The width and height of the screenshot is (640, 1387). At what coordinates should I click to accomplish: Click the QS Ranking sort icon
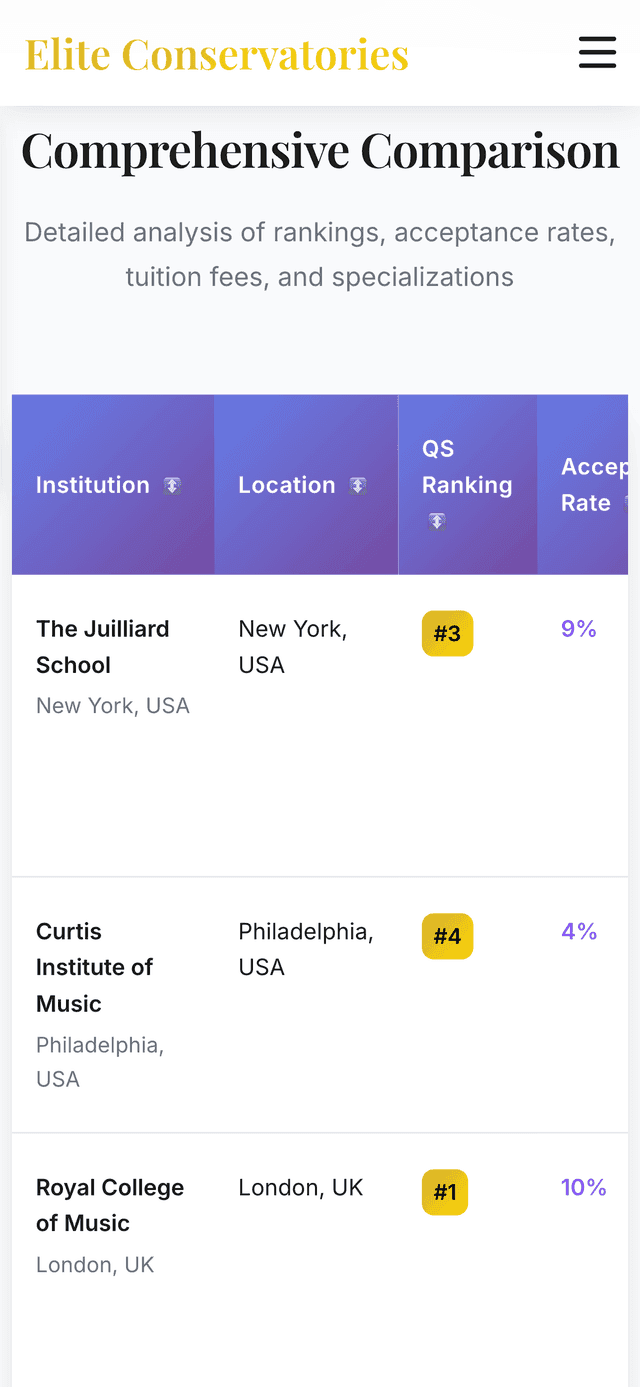pos(437,521)
